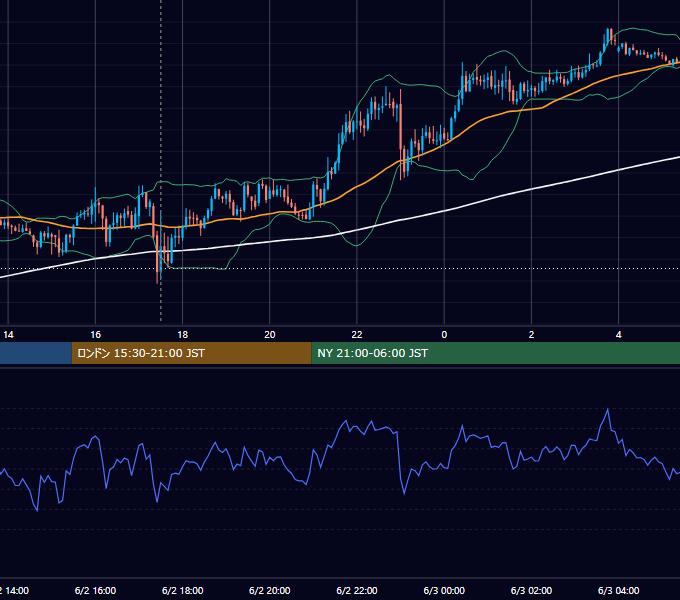Click the oscillator peak near 6/3 04:00
Image resolution: width=680 pixels, height=600 pixels.
[x=608, y=409]
